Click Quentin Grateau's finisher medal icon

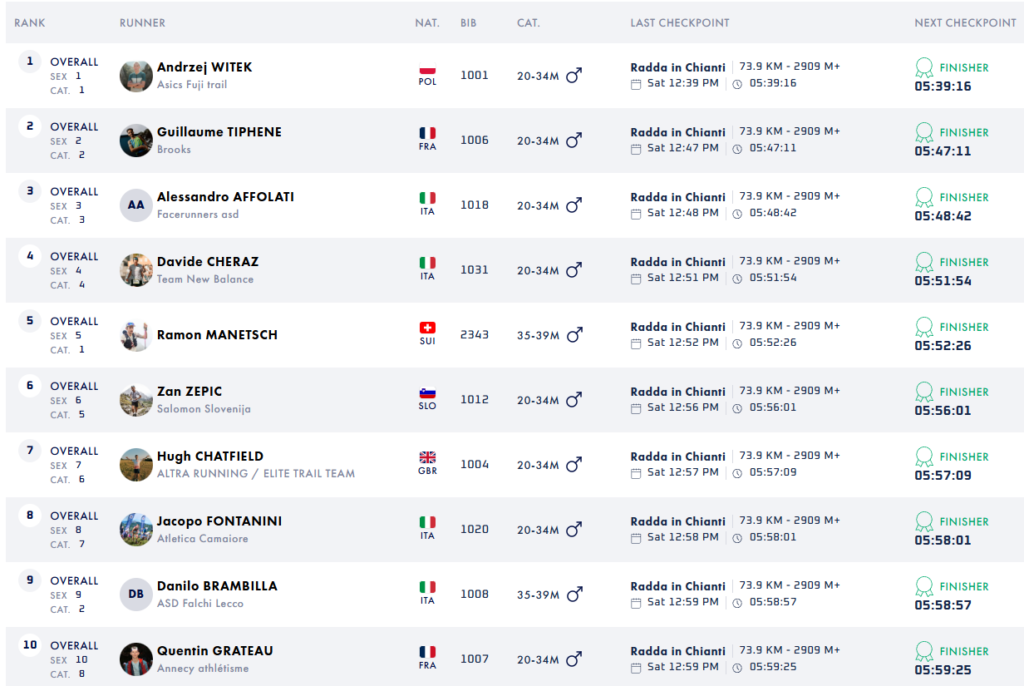coord(924,651)
